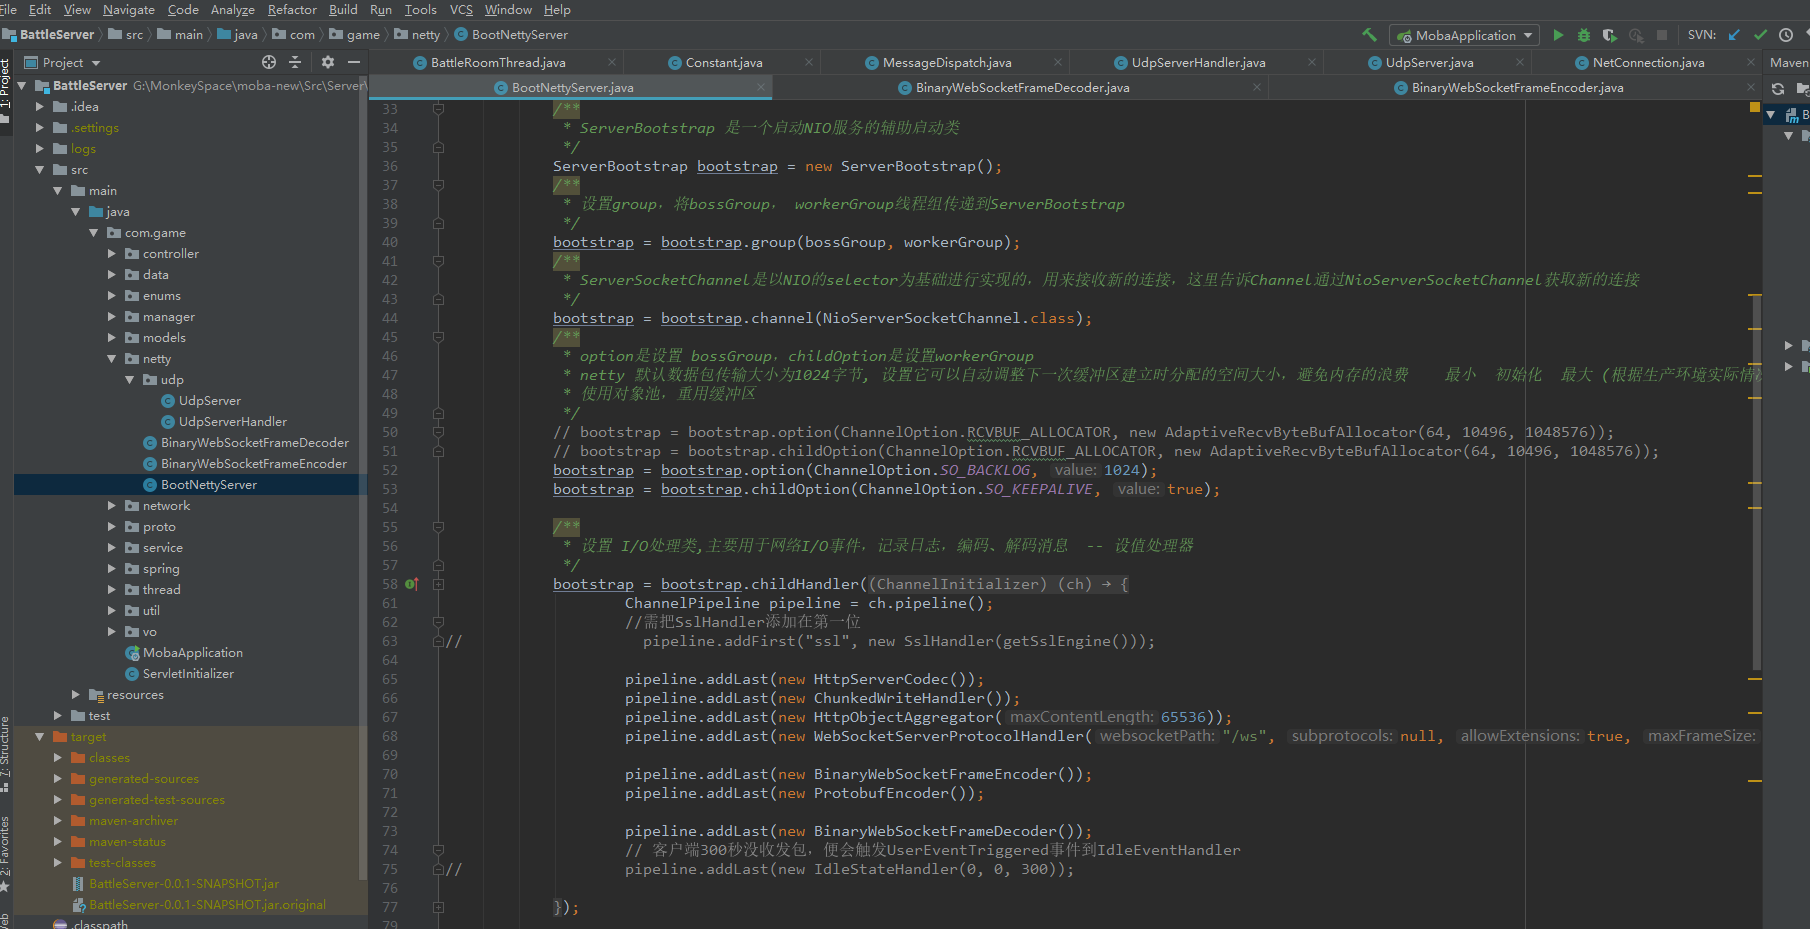The width and height of the screenshot is (1810, 929).
Task: Run with coverage using the shield icon
Action: (1609, 35)
